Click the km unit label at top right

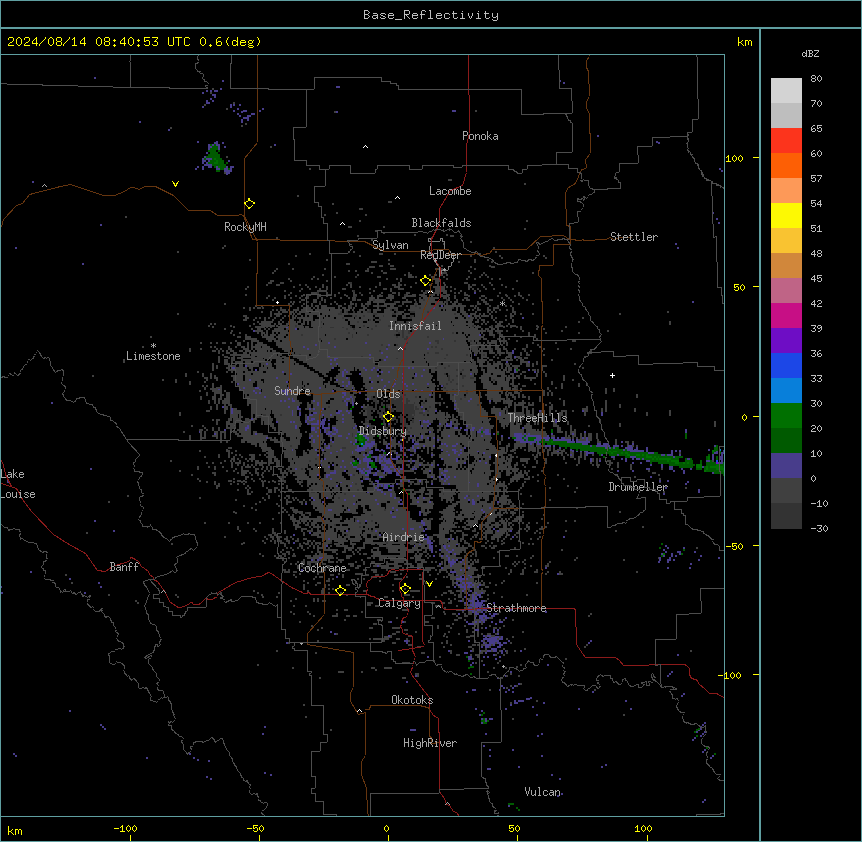745,42
